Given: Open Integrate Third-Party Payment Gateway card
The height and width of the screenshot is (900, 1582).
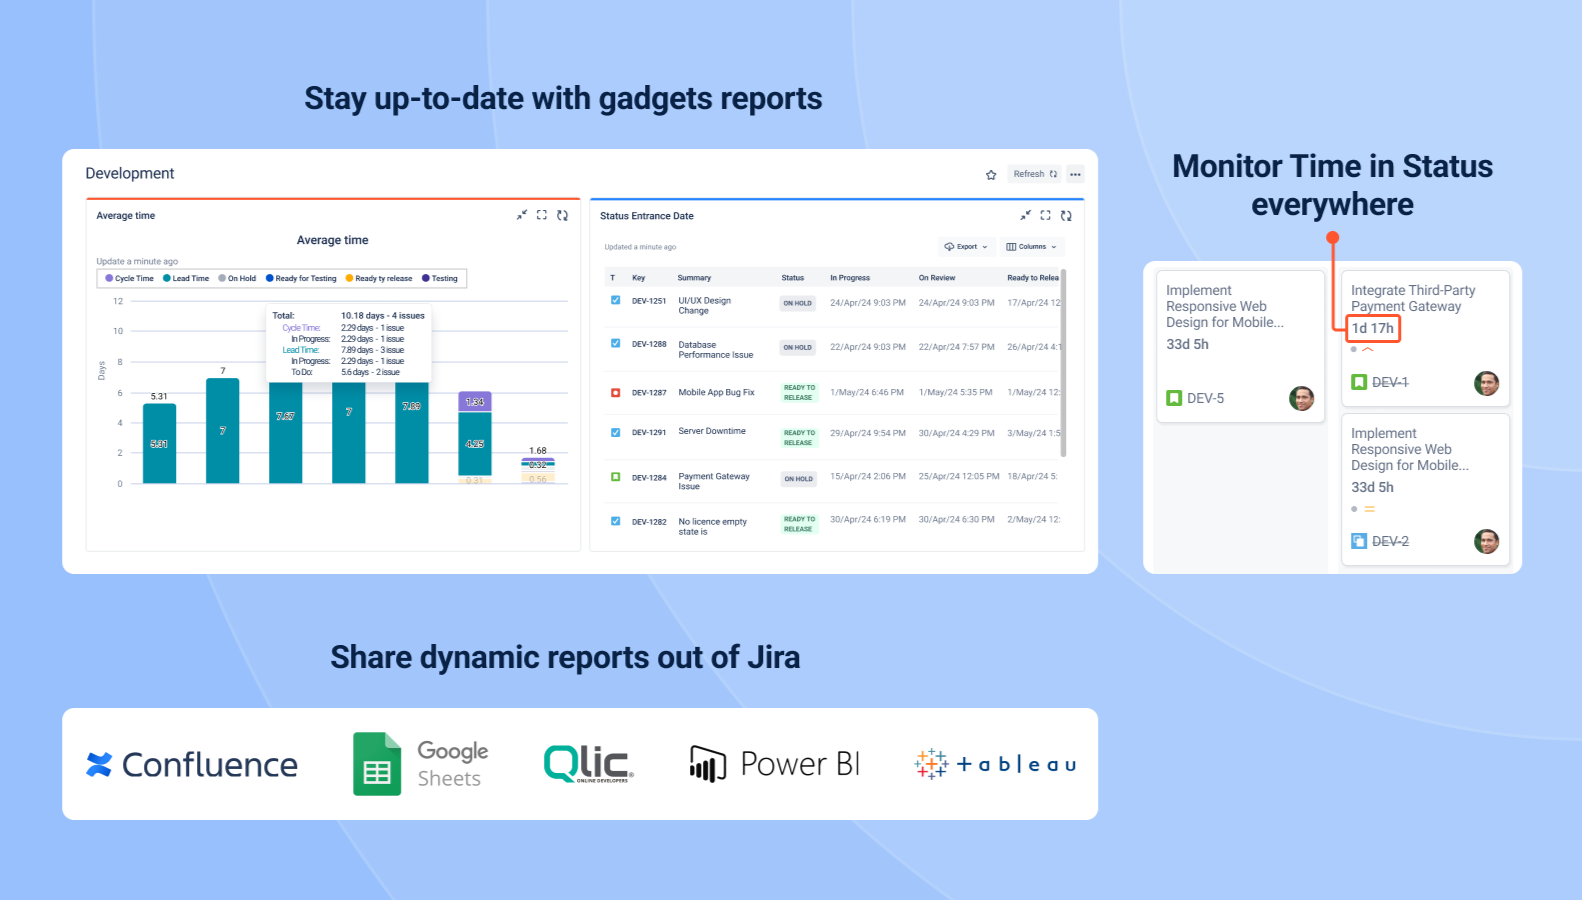Looking at the screenshot, I should pyautogui.click(x=1425, y=338).
